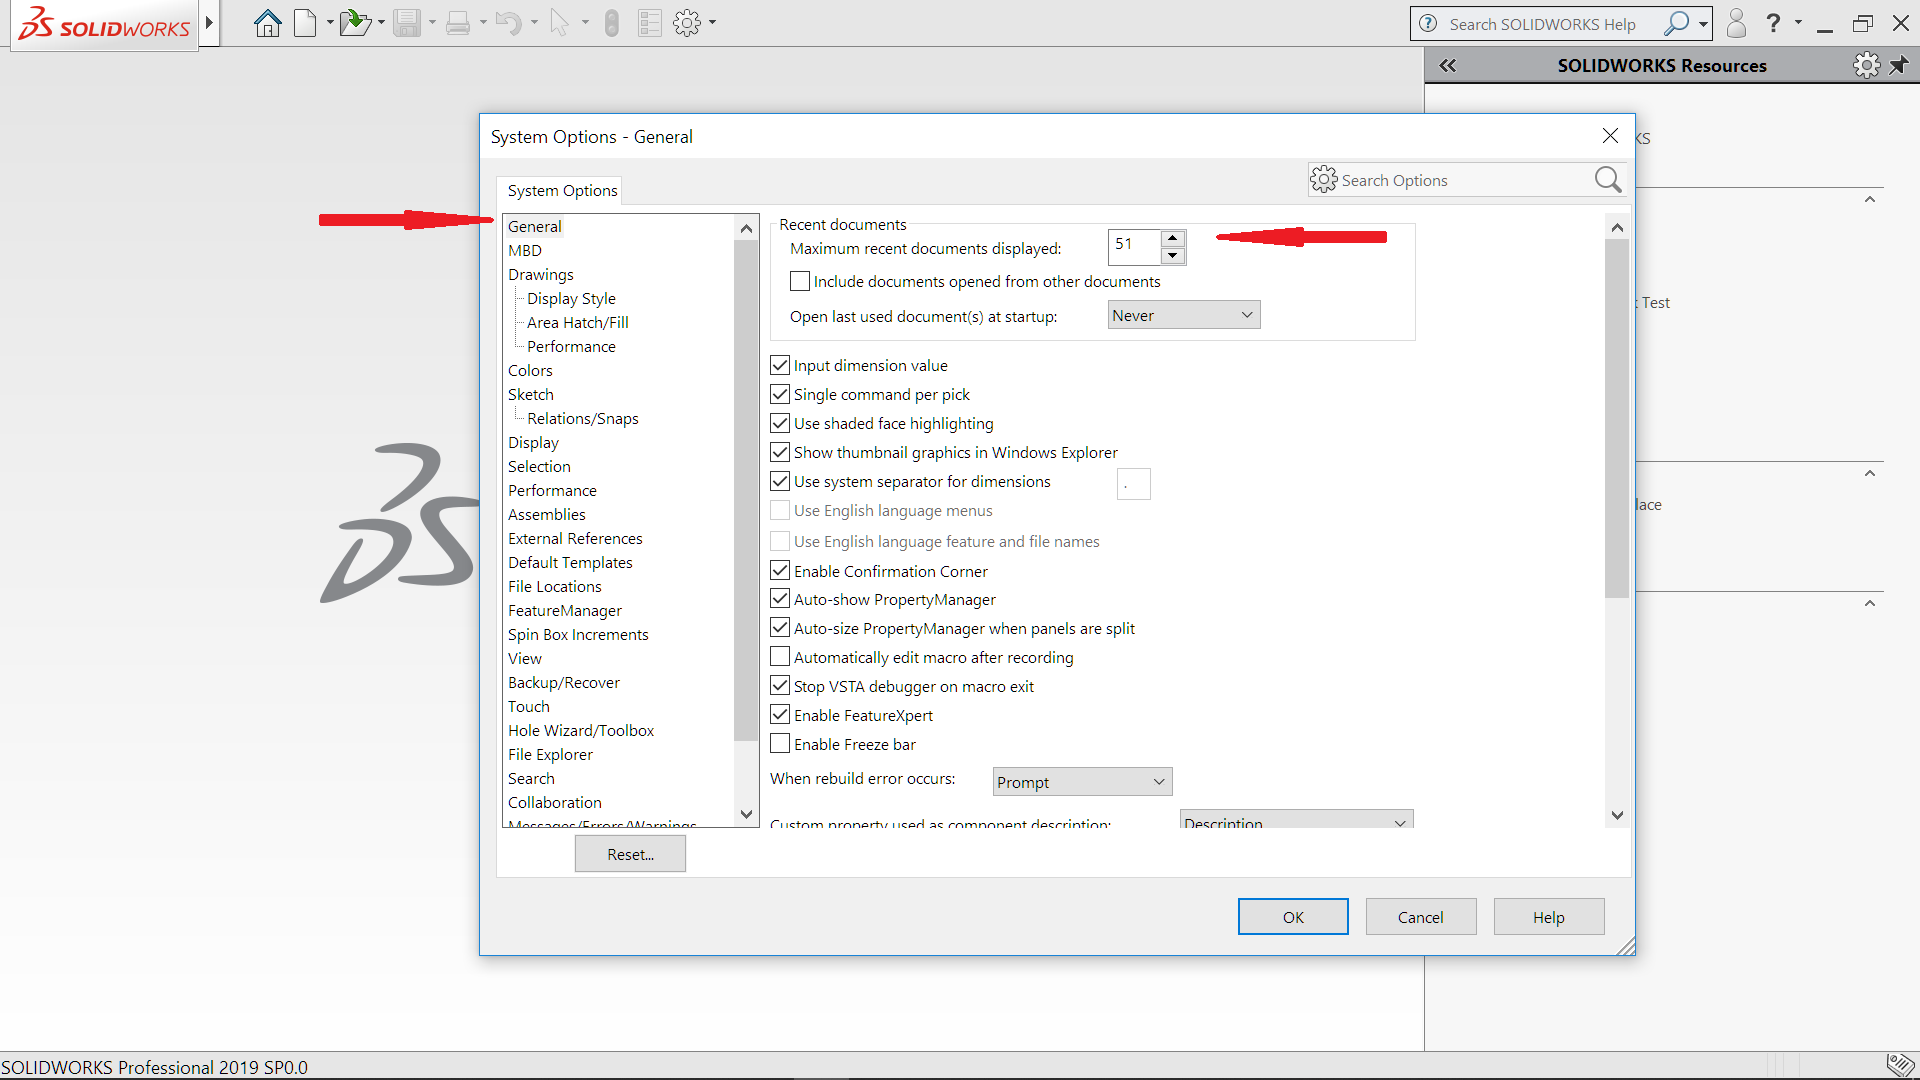Screen dimensions: 1920x1080
Task: Click the Reset... button
Action: 630,855
